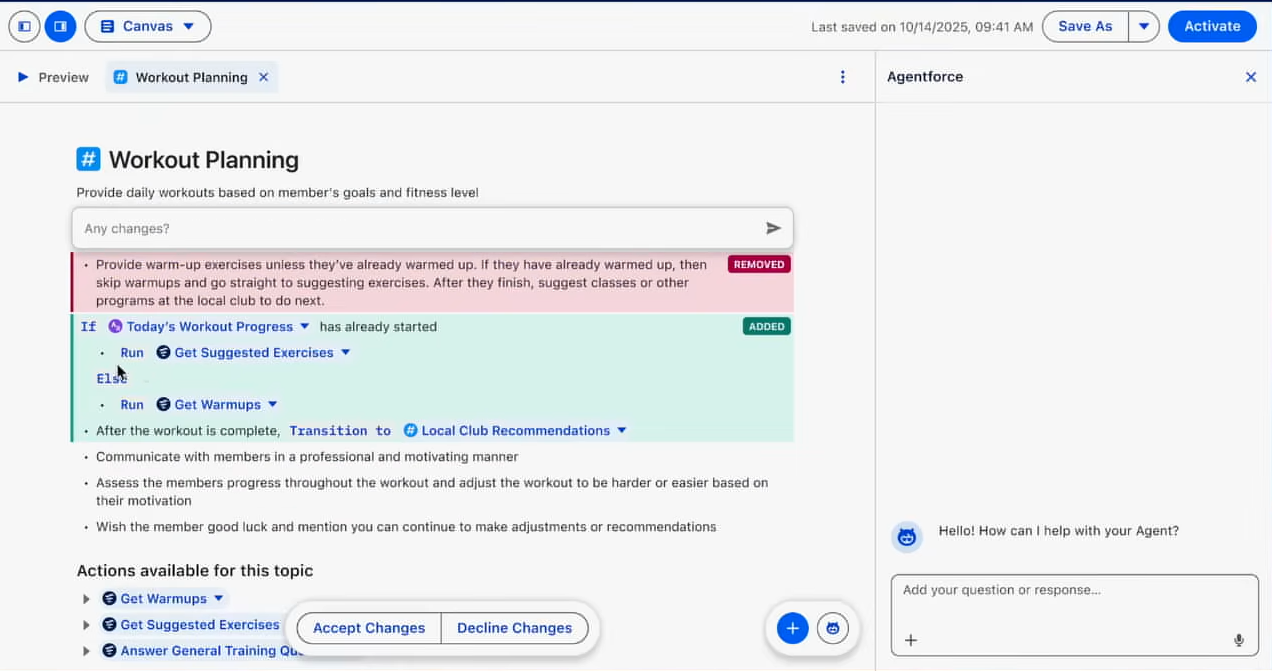Open the vertical three-dot more options menu
1272x671 pixels.
[843, 77]
